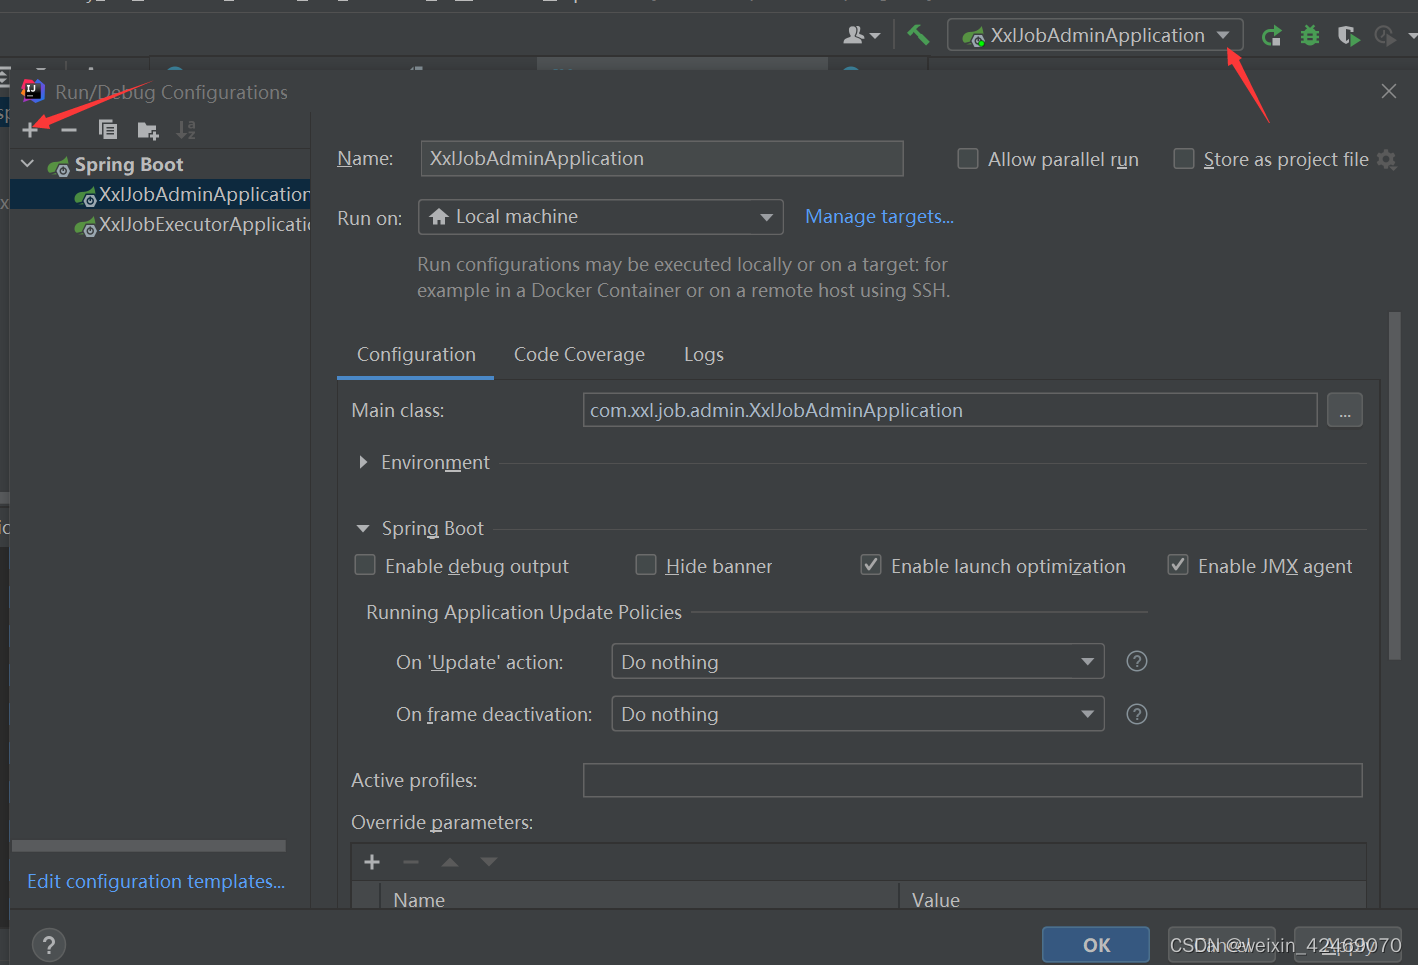Select XxlJobExecutorApplication in the tree
1418x965 pixels.
(x=161, y=224)
